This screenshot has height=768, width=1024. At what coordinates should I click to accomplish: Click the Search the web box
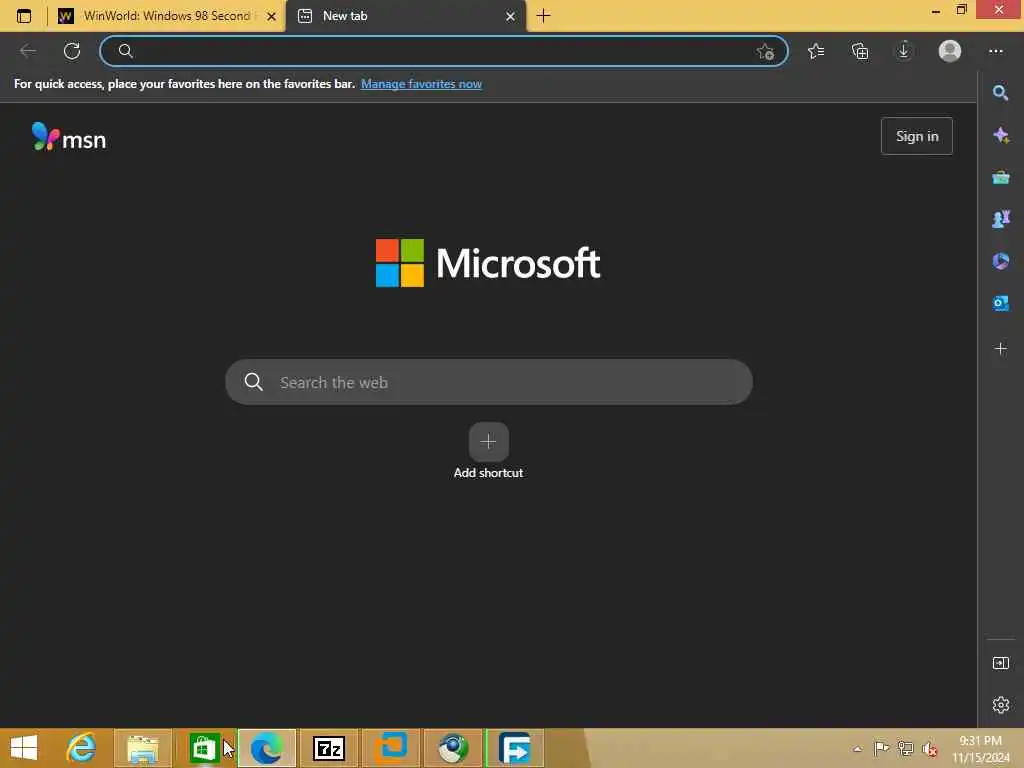click(488, 382)
